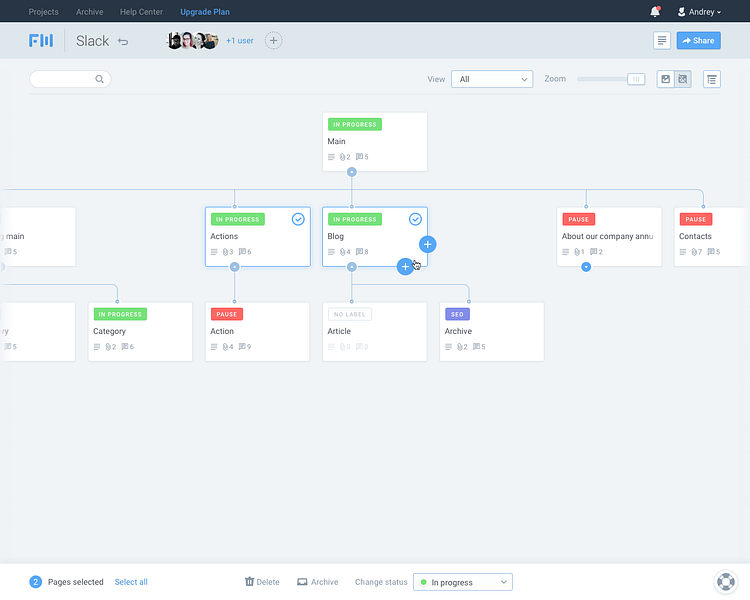The height and width of the screenshot is (600, 750).
Task: Switch to the no-images view mode
Action: [683, 79]
